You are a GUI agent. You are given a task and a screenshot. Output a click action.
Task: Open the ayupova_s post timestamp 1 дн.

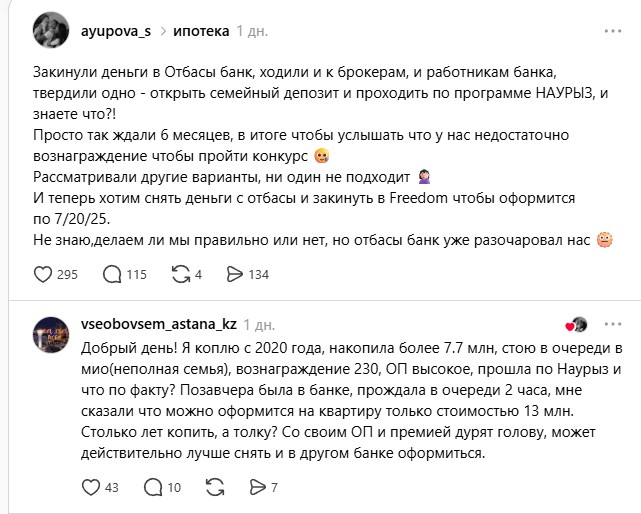point(251,32)
